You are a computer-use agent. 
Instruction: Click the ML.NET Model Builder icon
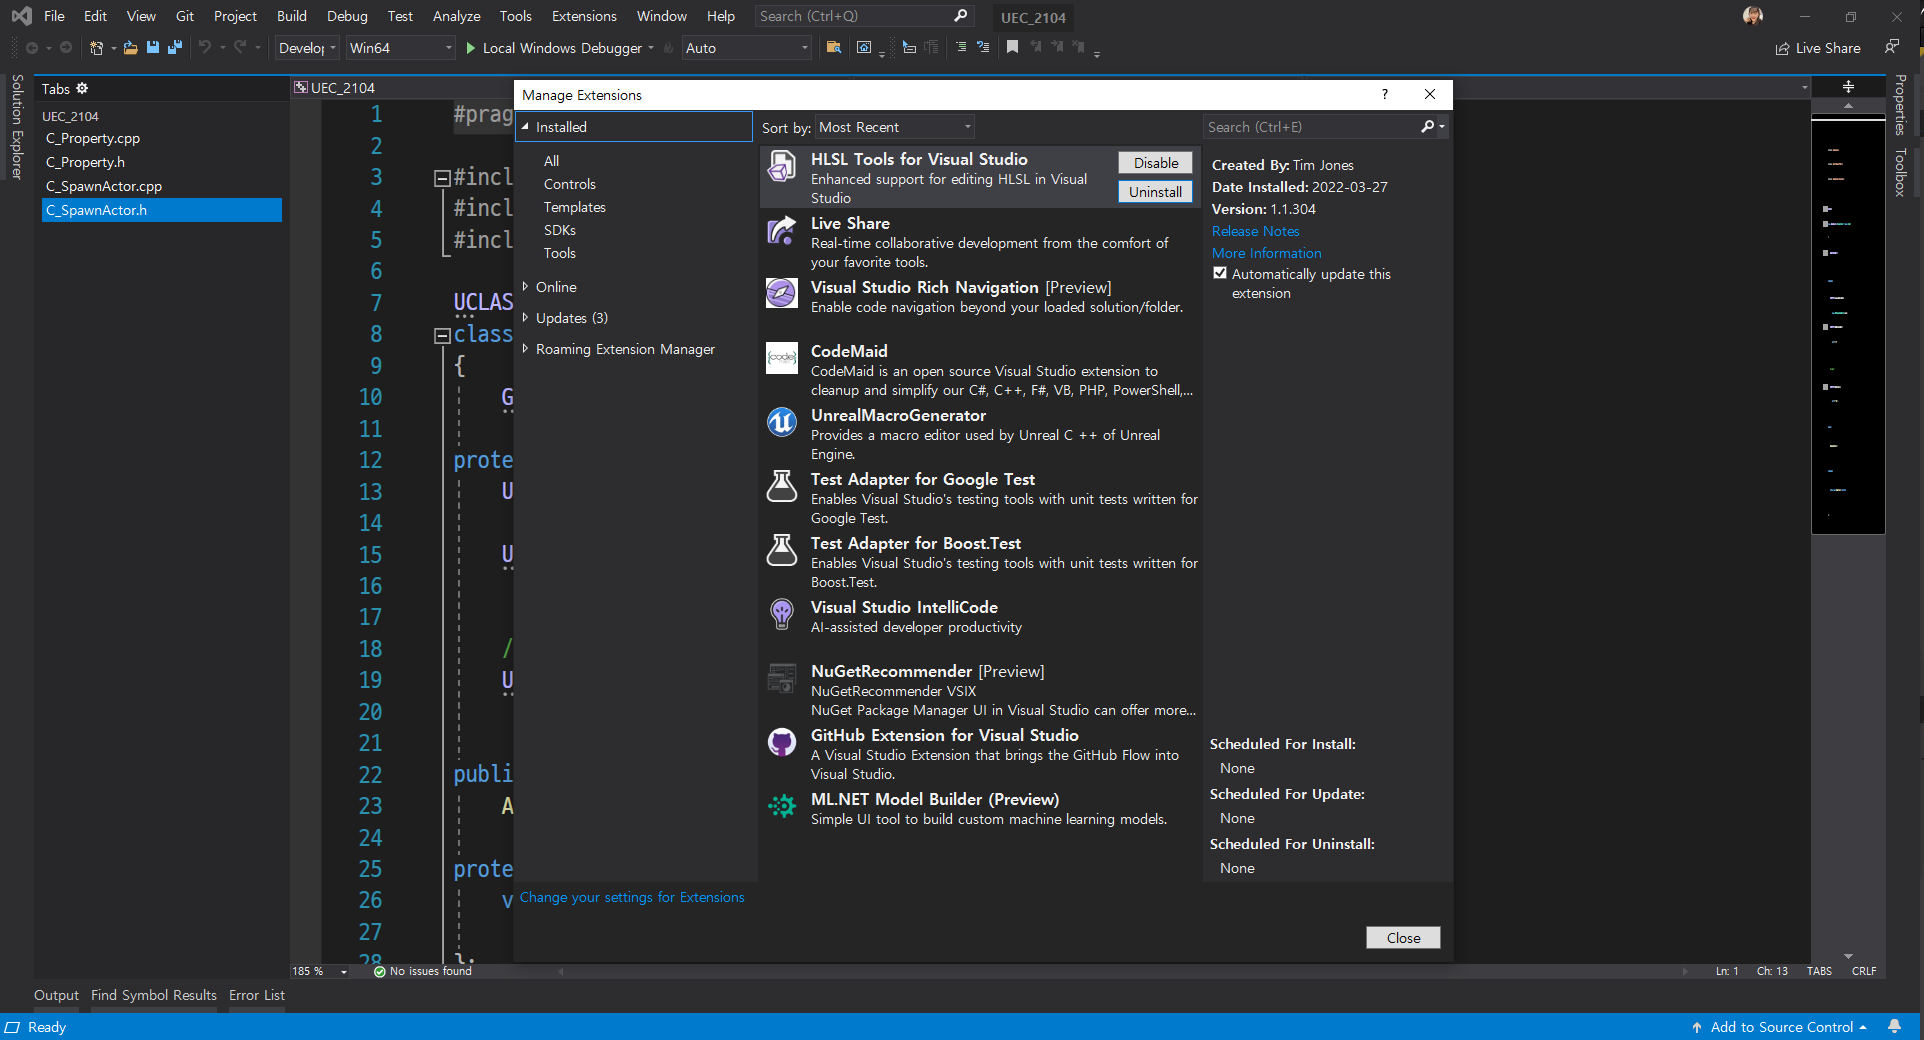click(x=782, y=806)
